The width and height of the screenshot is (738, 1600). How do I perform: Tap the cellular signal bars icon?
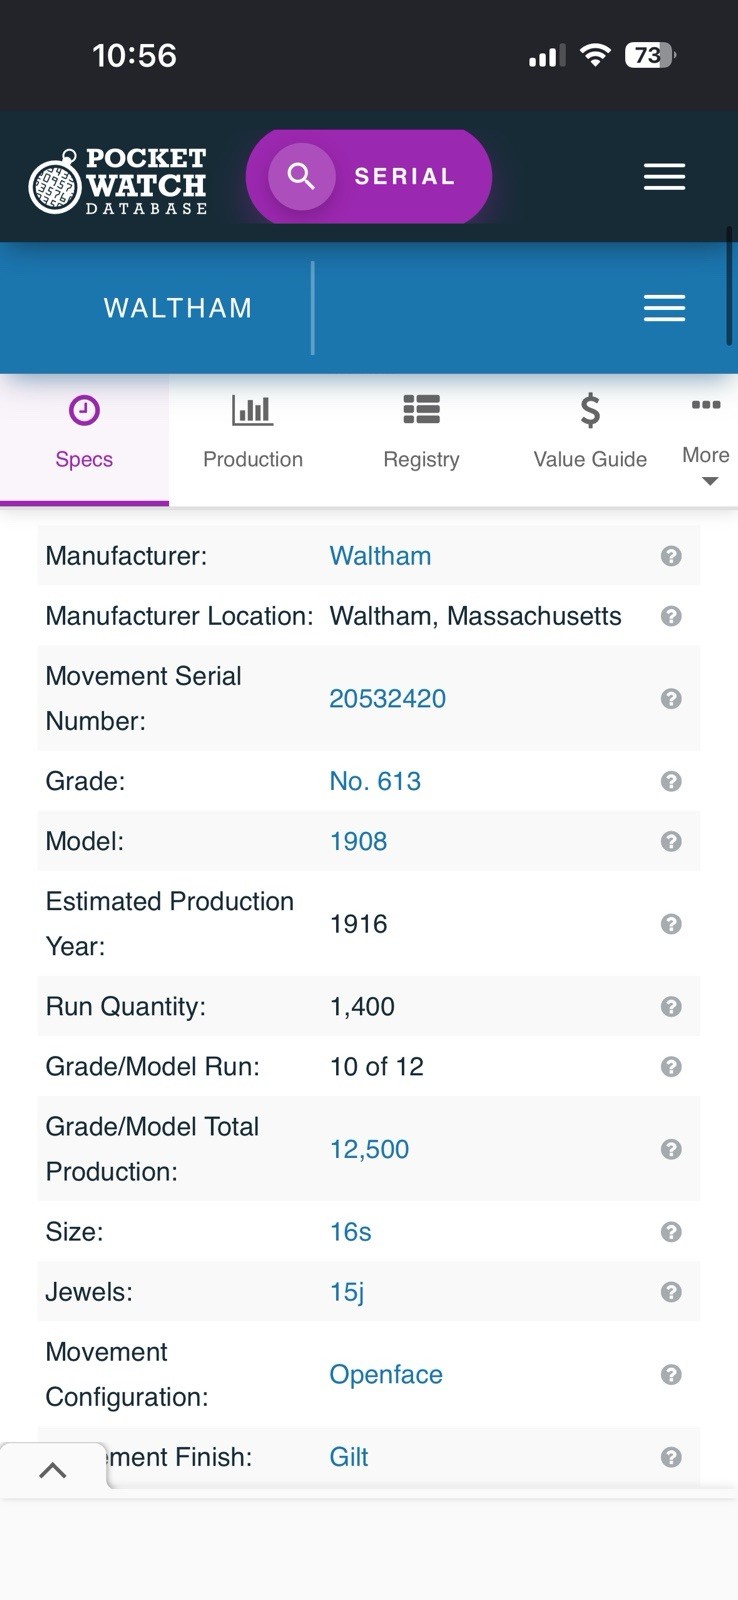tap(547, 56)
